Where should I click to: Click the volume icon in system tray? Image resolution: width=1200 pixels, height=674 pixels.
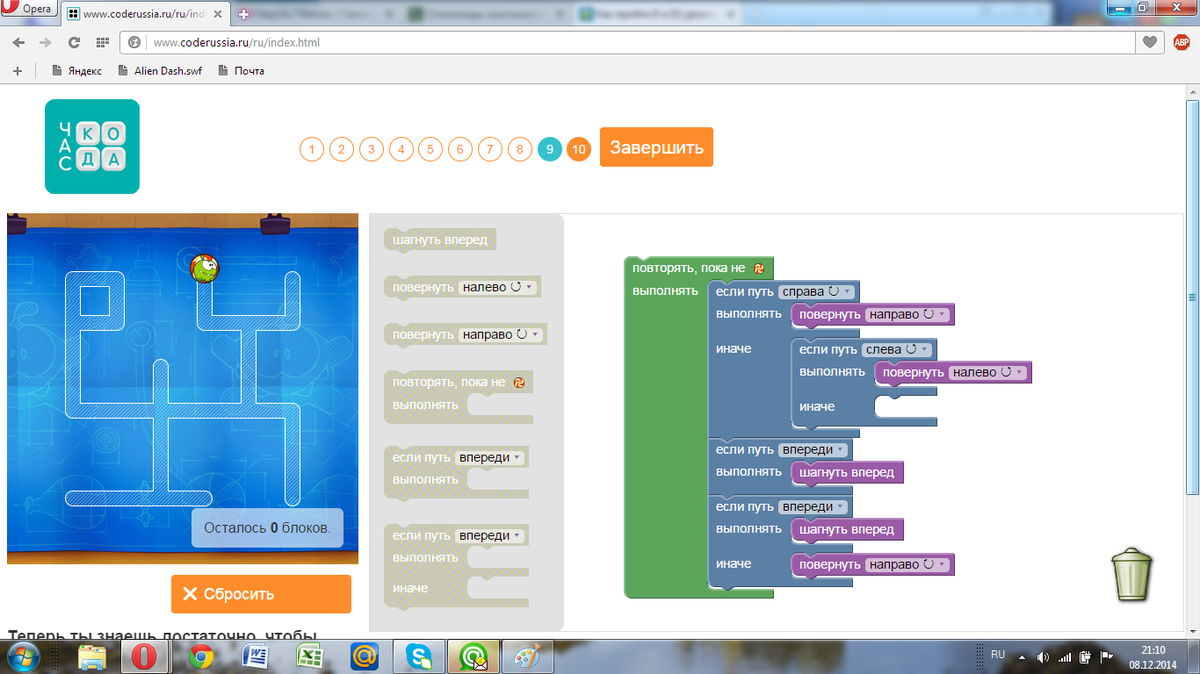point(1043,657)
